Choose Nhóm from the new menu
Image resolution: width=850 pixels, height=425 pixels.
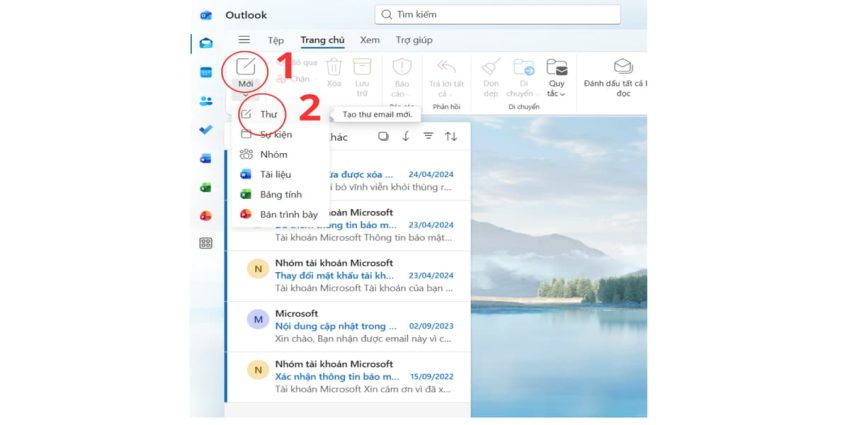[x=280, y=154]
